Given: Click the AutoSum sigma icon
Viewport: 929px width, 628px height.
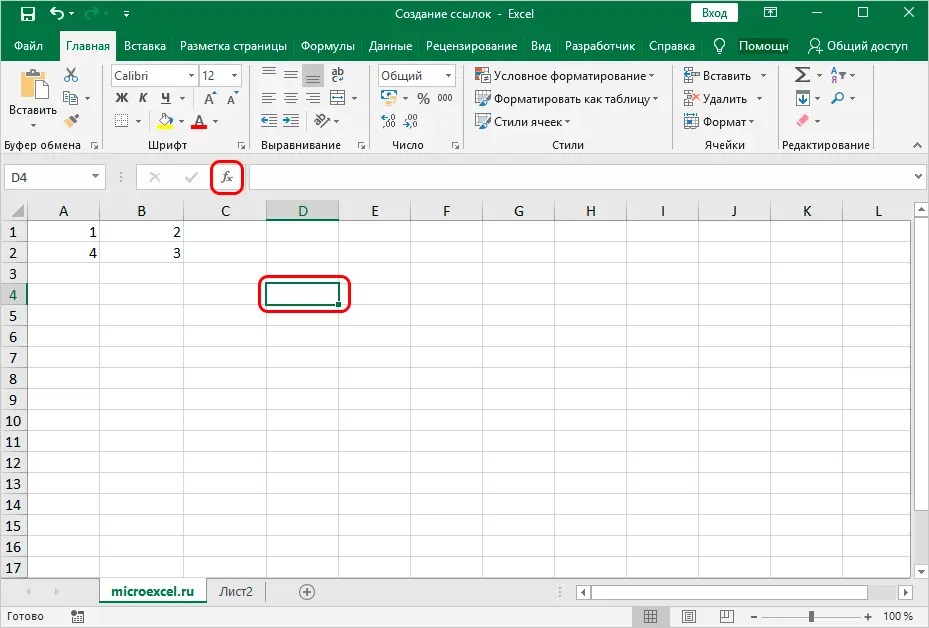Looking at the screenshot, I should [x=802, y=75].
